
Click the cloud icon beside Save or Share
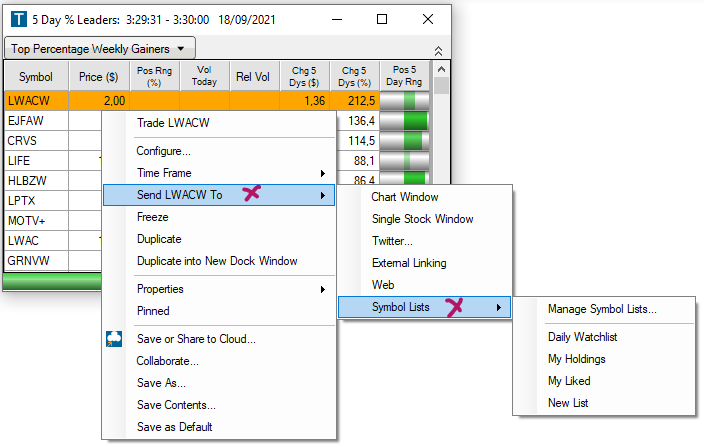pos(114,340)
